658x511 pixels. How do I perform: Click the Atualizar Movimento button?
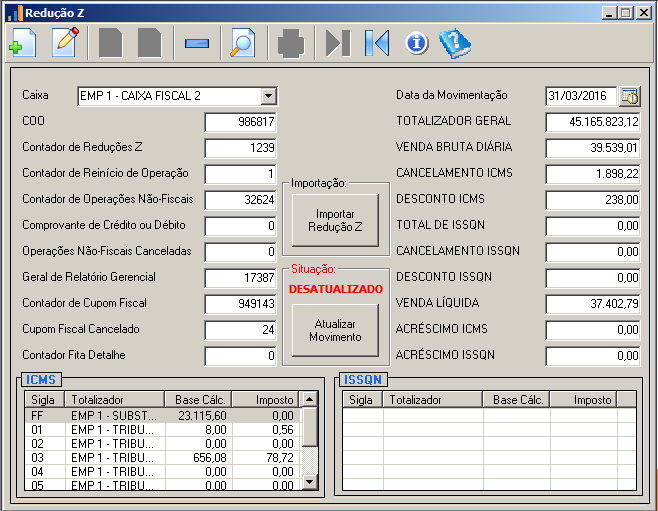pos(335,331)
